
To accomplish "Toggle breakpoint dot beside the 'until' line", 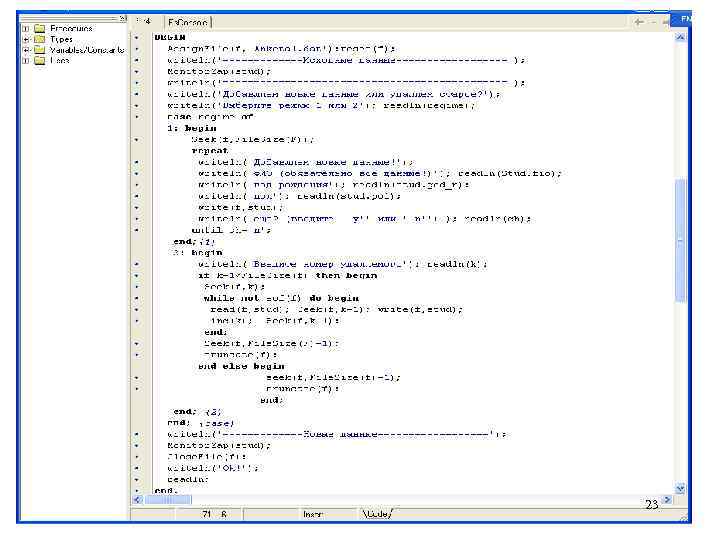I will point(137,230).
